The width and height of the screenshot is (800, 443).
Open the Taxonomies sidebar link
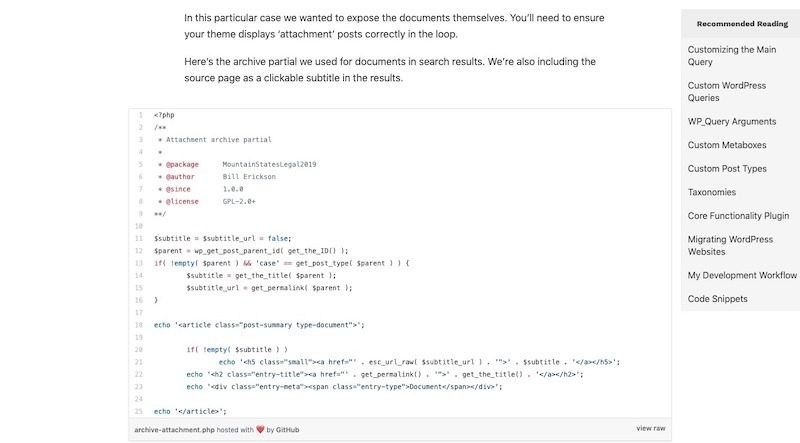coord(711,192)
